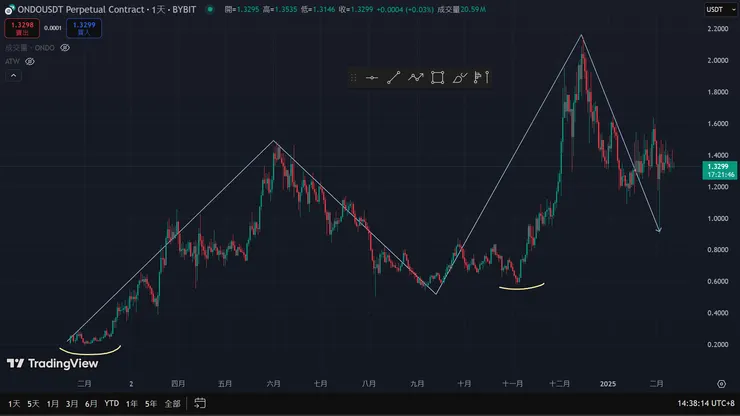
Task: Switch to the 1天 time range
Action: [x=14, y=404]
